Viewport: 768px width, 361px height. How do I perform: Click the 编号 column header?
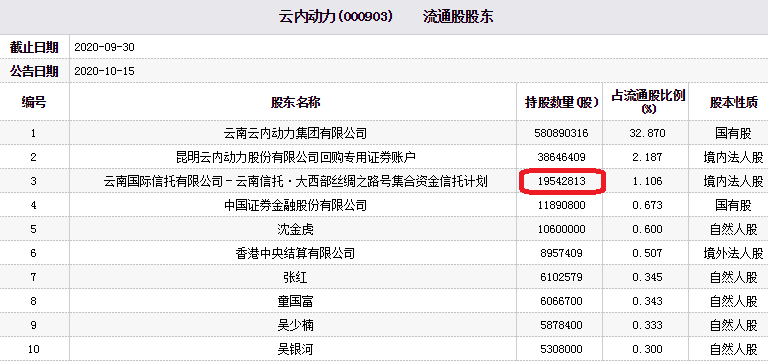34,102
